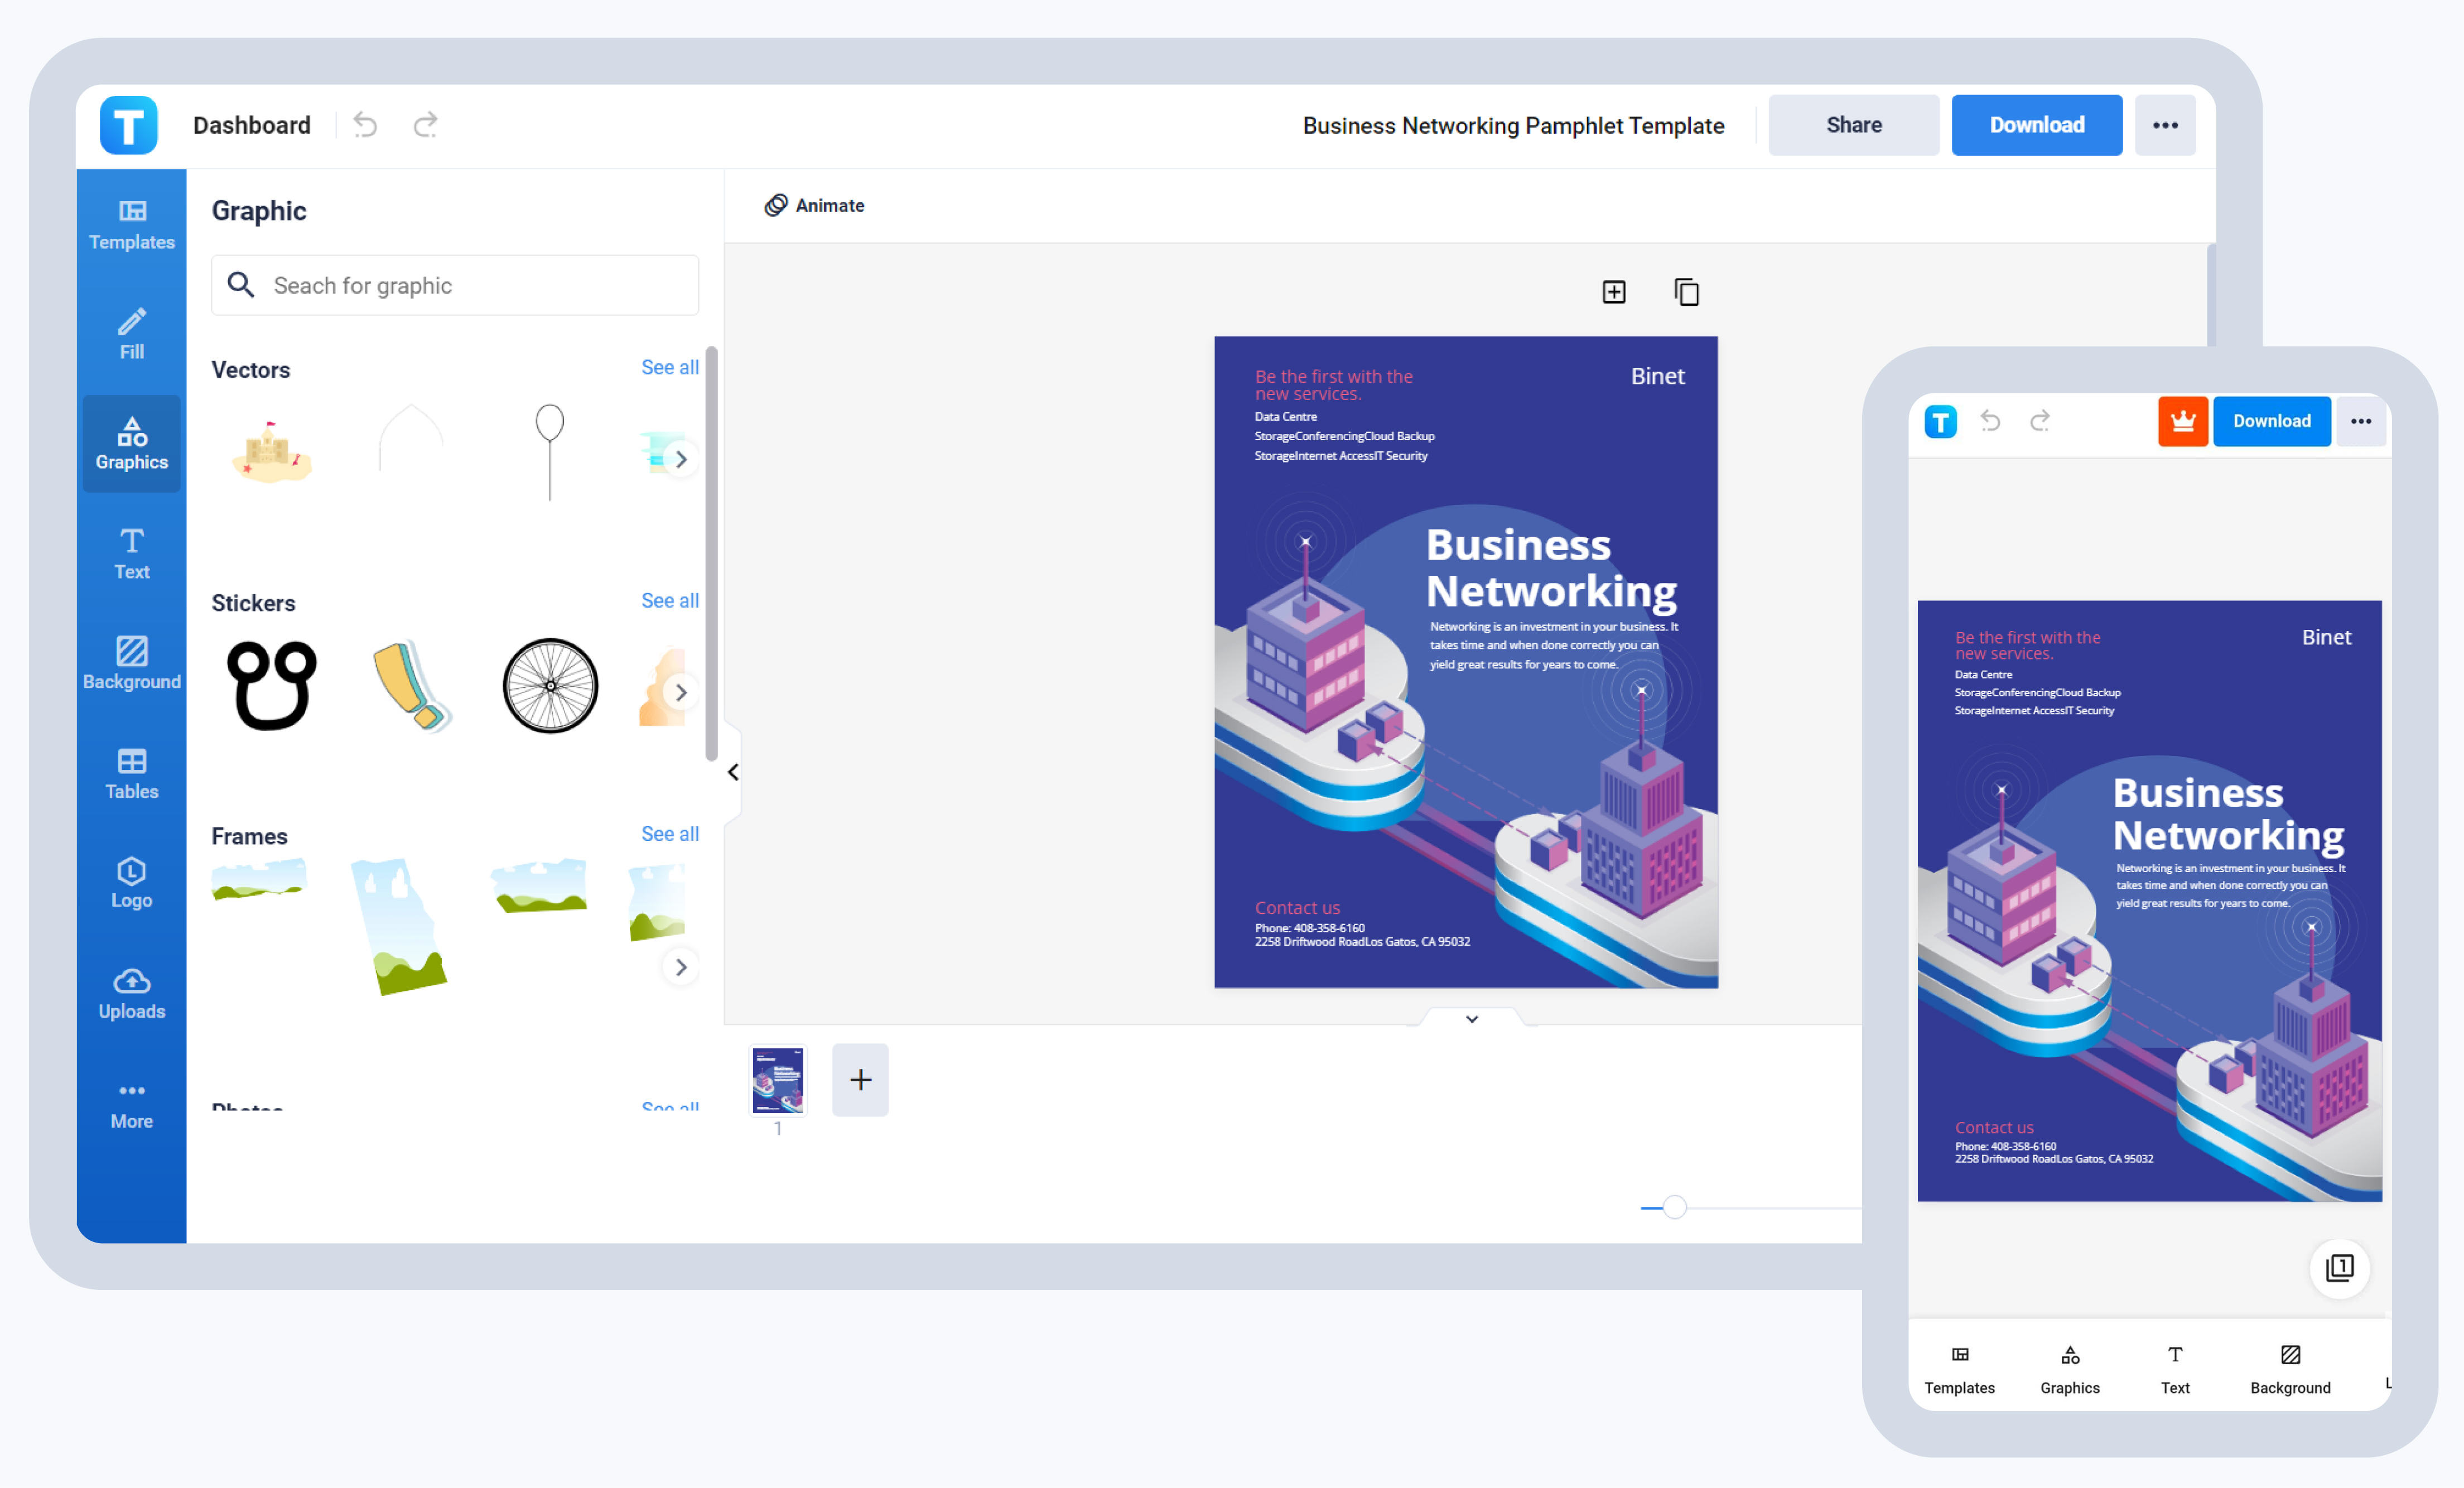The image size is (2464, 1488).
Task: Open the Templates panel in the sidebar
Action: coord(131,225)
